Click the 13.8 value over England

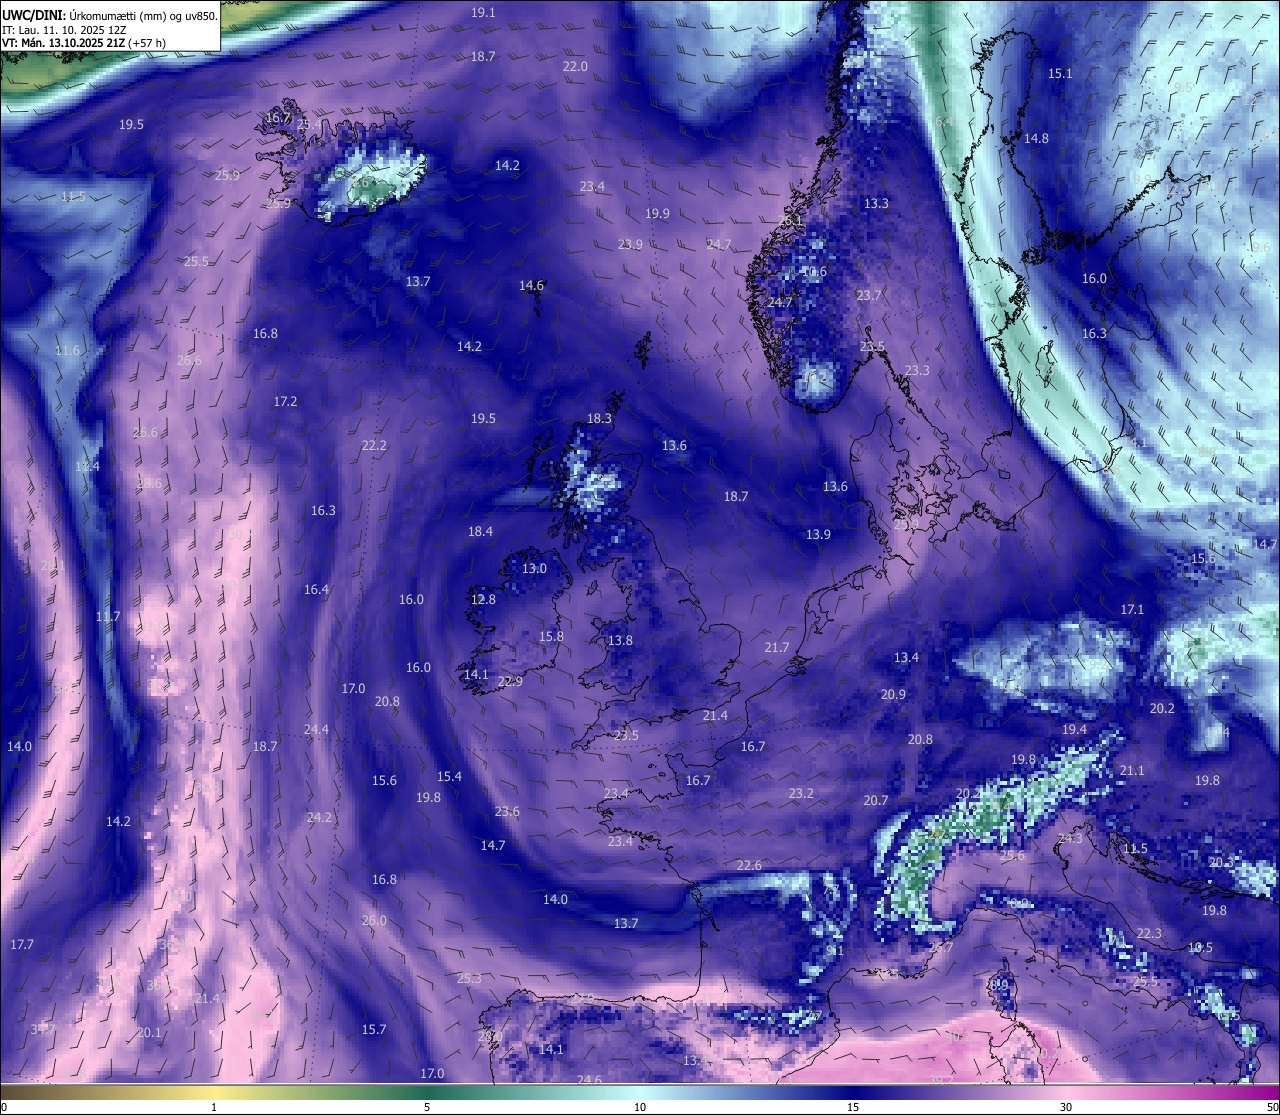[620, 640]
